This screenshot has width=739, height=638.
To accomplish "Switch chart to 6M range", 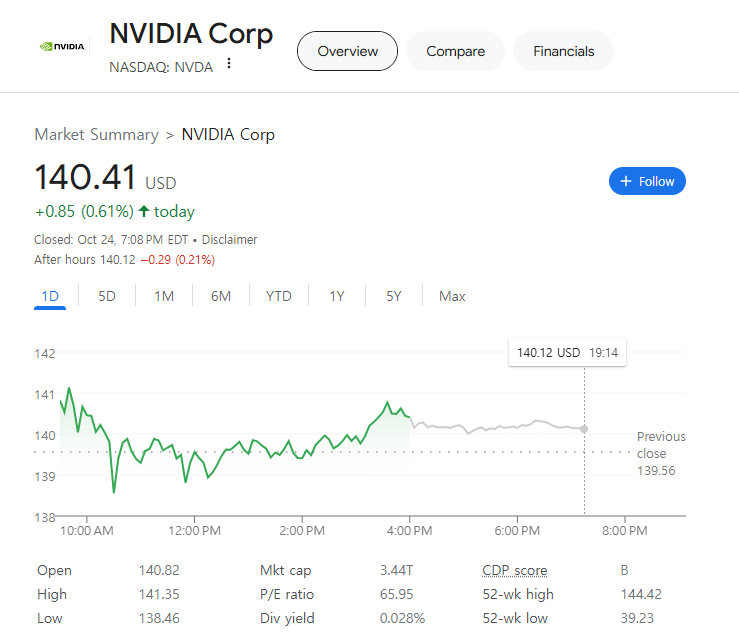I will 221,296.
